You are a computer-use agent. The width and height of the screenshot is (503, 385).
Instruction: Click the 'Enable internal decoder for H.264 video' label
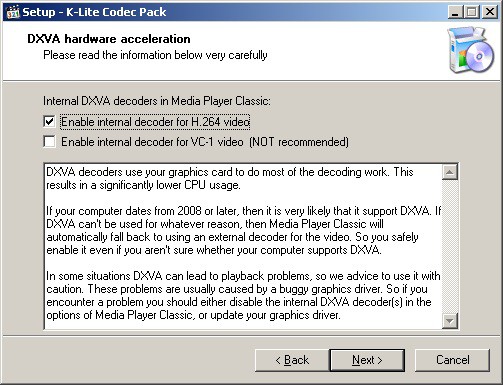[155, 122]
